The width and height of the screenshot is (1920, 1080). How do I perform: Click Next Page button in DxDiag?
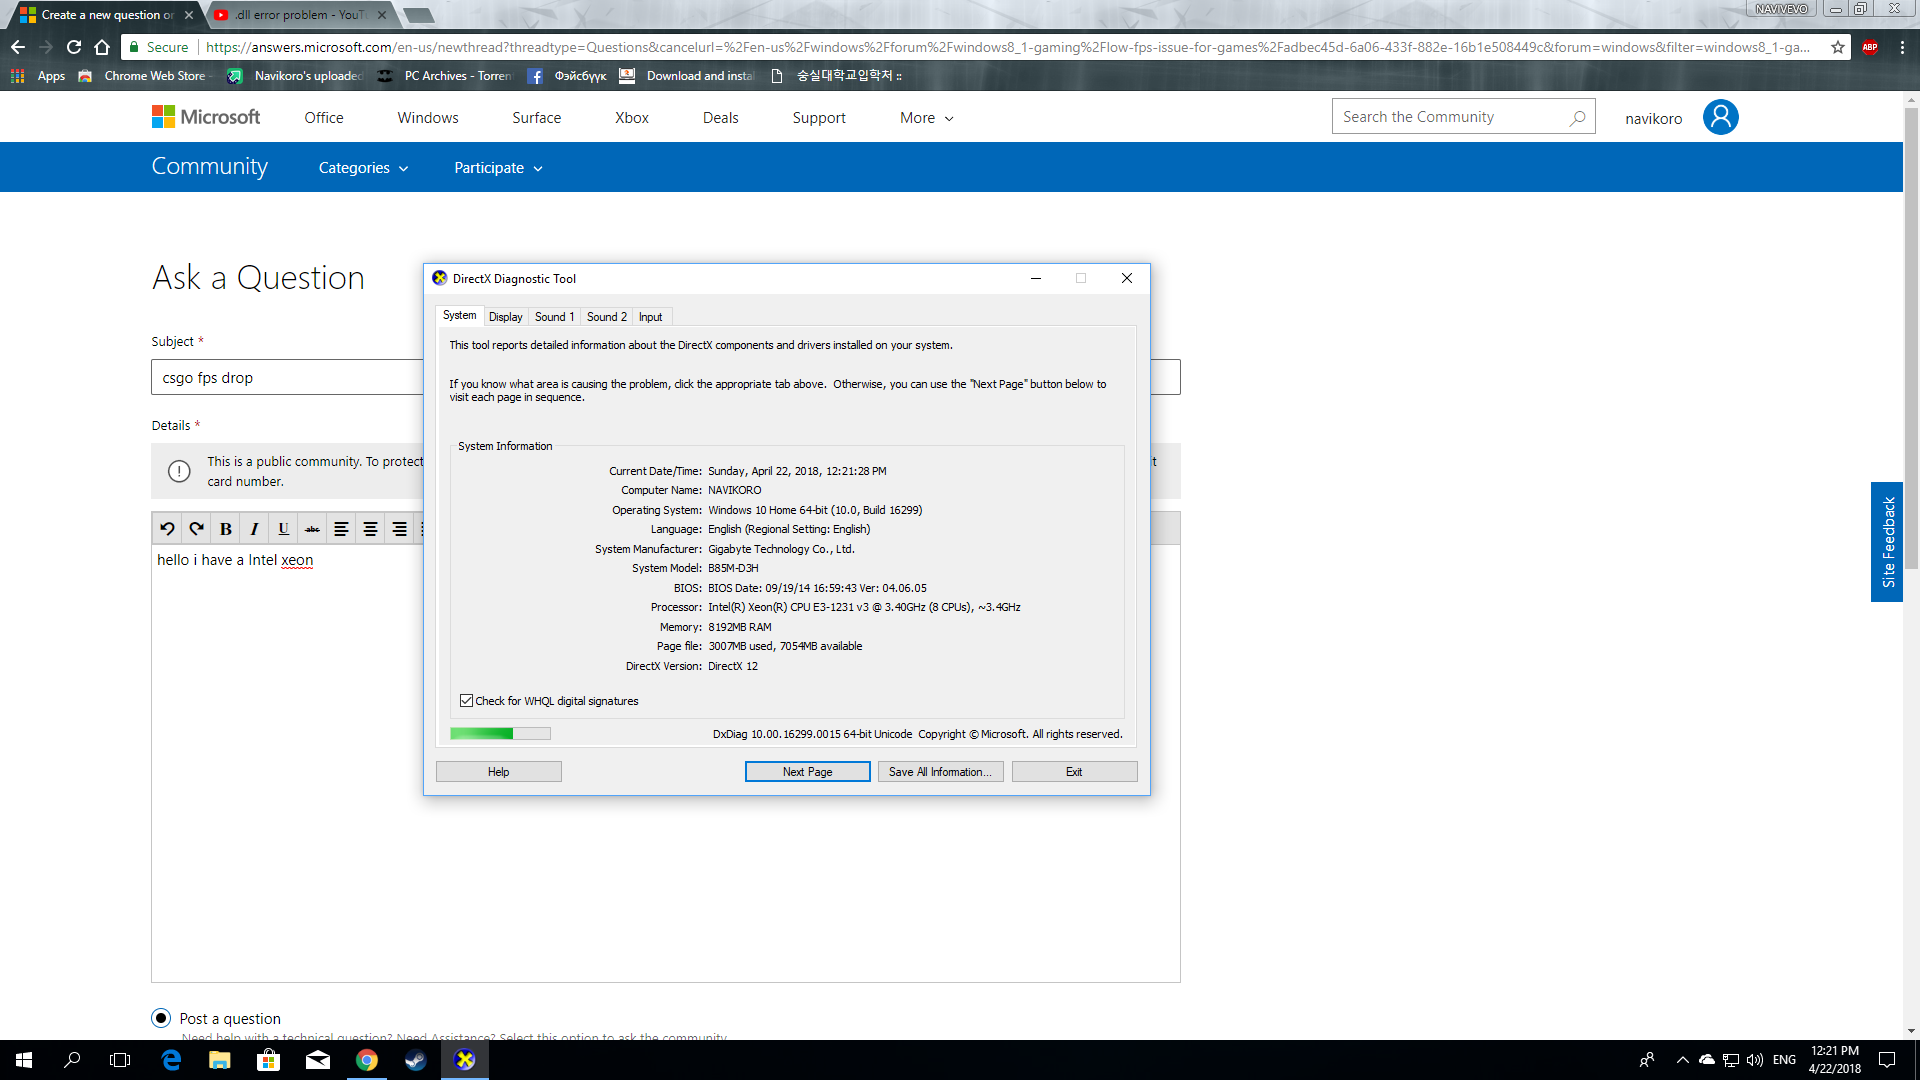coord(808,772)
